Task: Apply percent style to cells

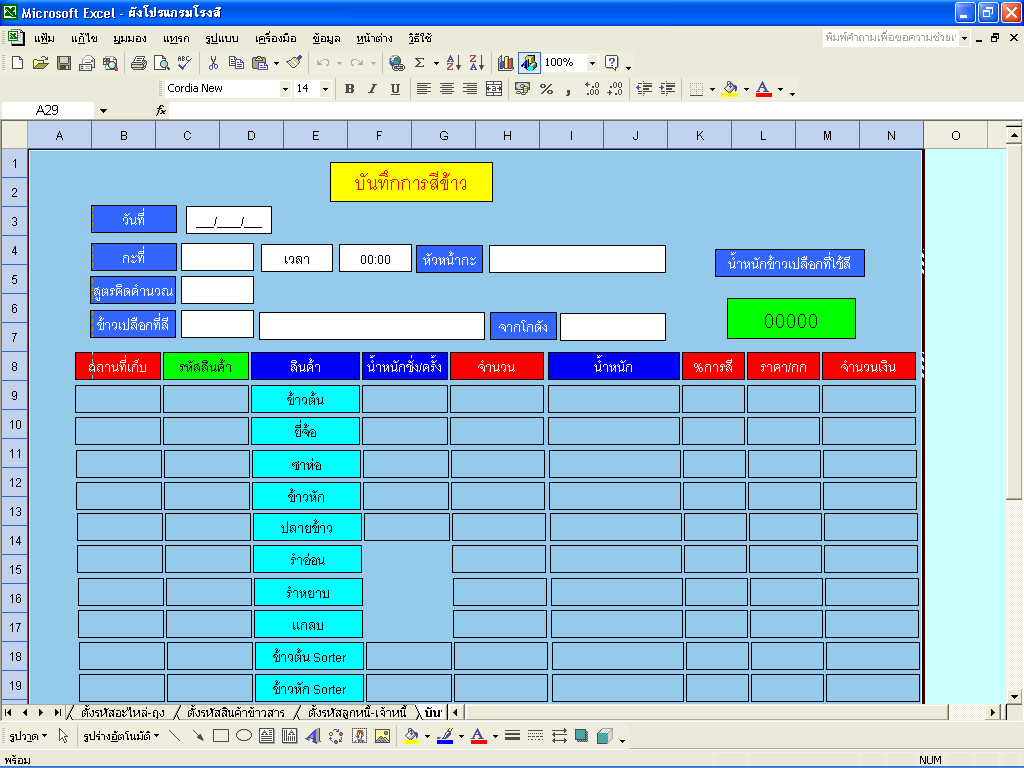Action: coord(547,89)
